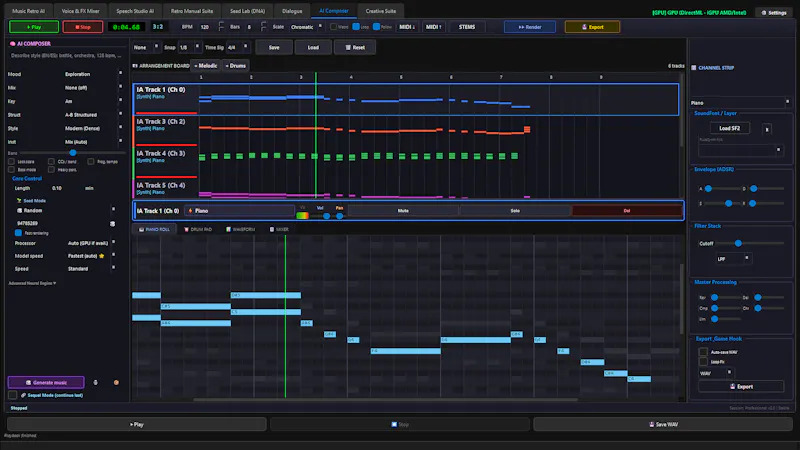This screenshot has height=450, width=800.
Task: Click the Bars slider handle in AI Composer
Action: pyautogui.click(x=73, y=153)
